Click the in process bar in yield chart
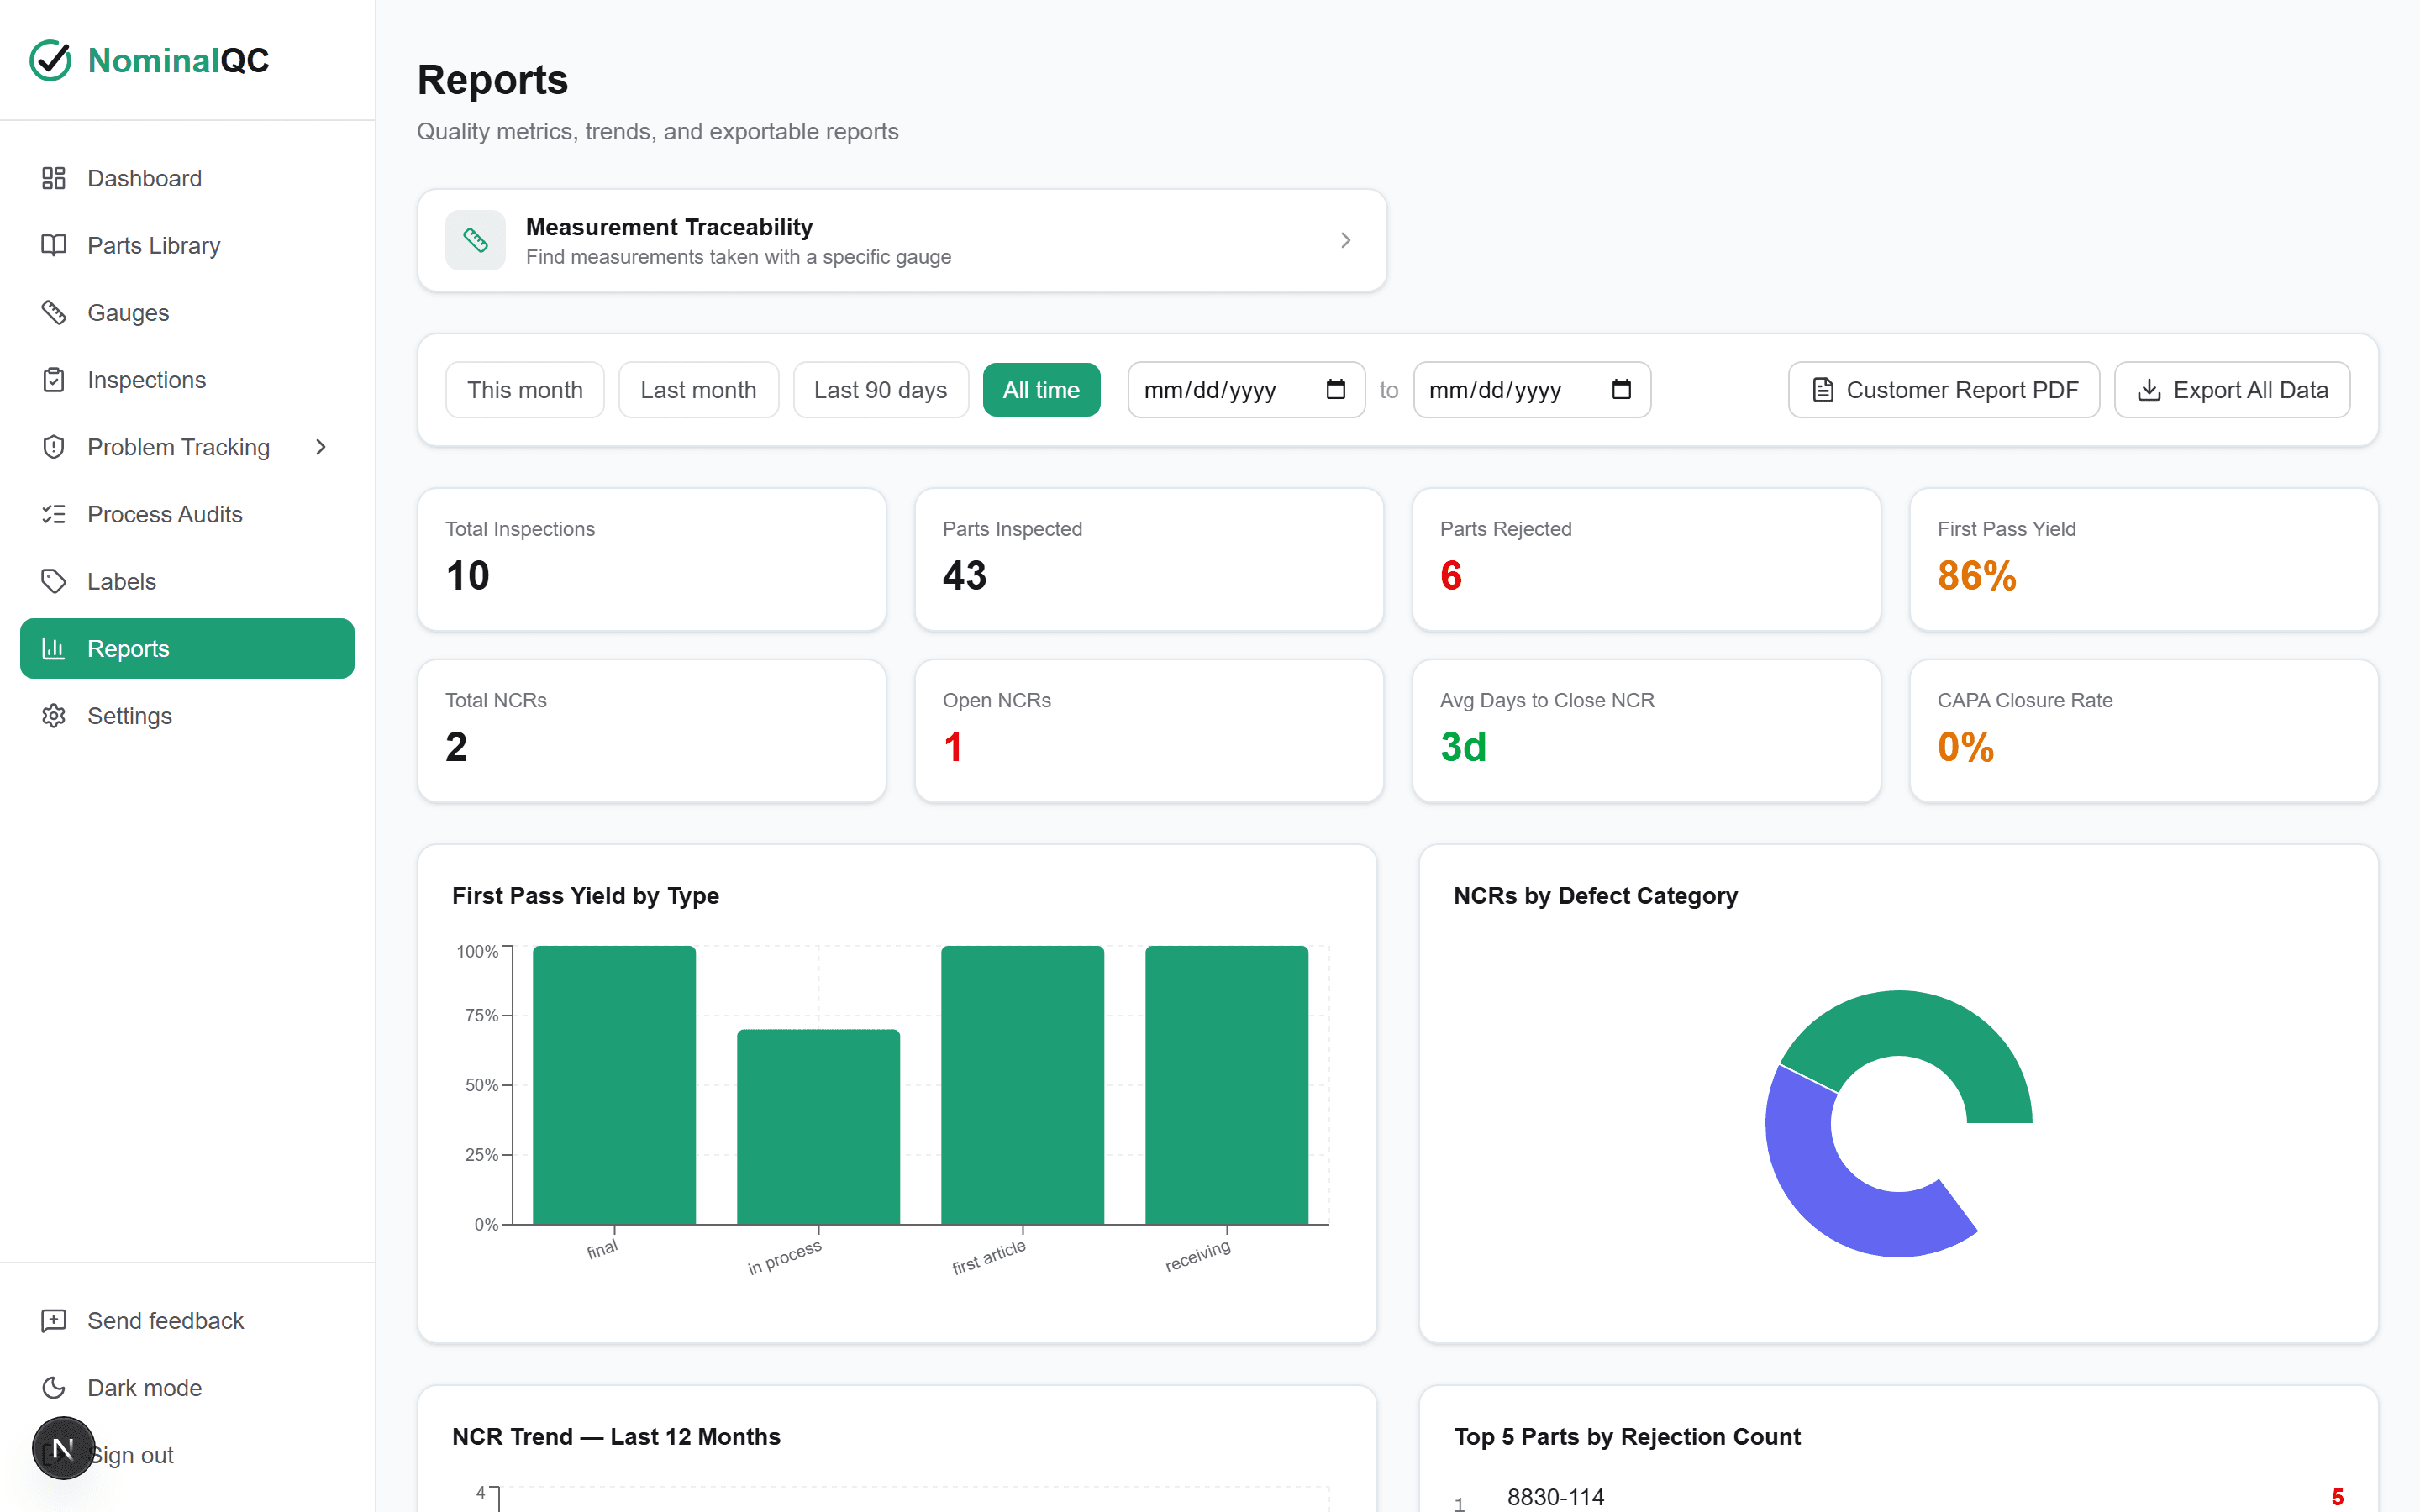 coord(818,1127)
